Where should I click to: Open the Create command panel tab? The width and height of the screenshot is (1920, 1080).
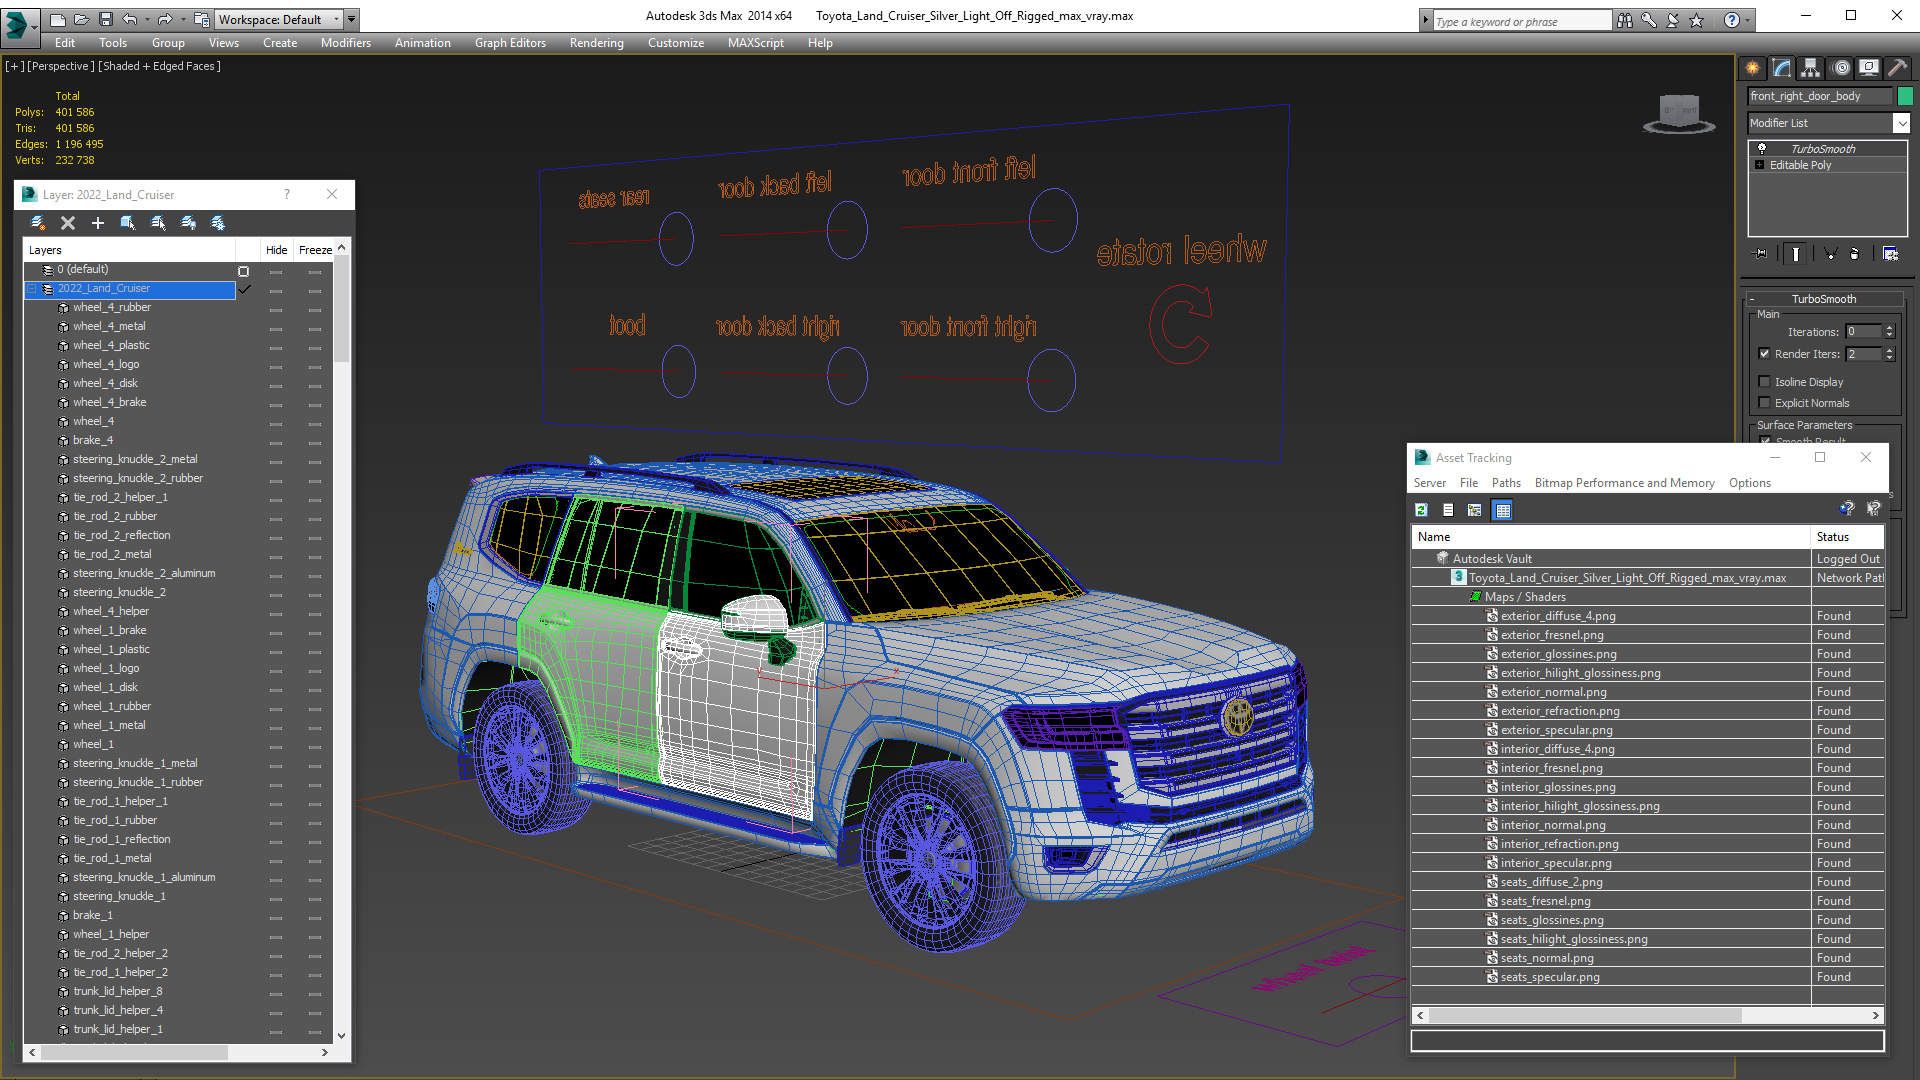point(1753,68)
